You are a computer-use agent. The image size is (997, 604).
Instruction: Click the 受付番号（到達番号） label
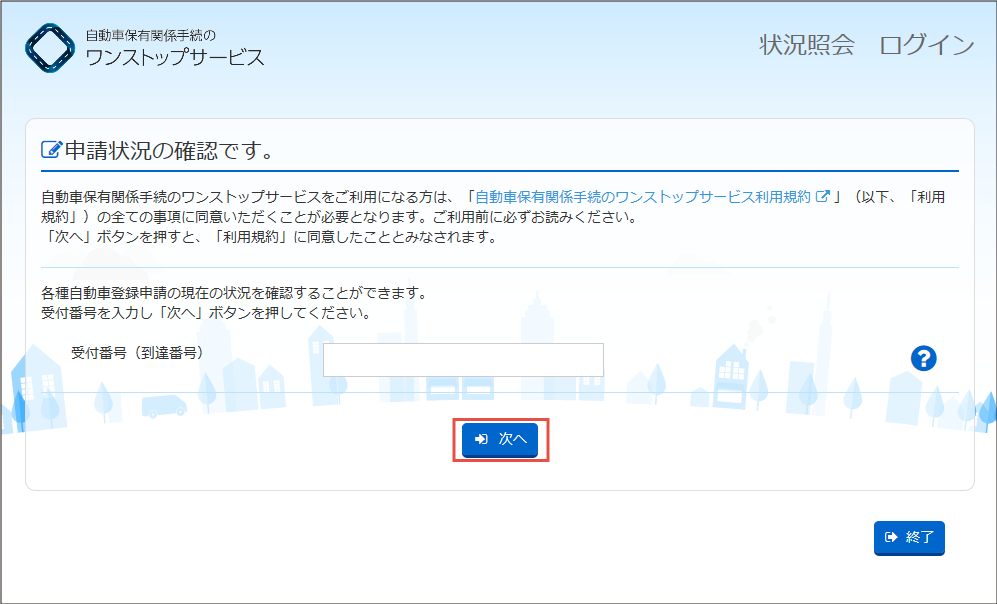pyautogui.click(x=137, y=353)
